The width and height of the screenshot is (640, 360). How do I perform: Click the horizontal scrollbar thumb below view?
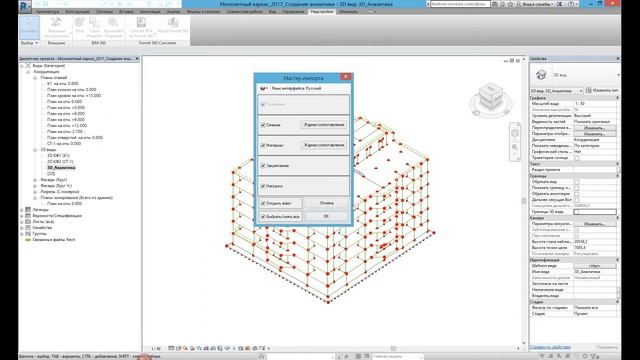(393, 349)
